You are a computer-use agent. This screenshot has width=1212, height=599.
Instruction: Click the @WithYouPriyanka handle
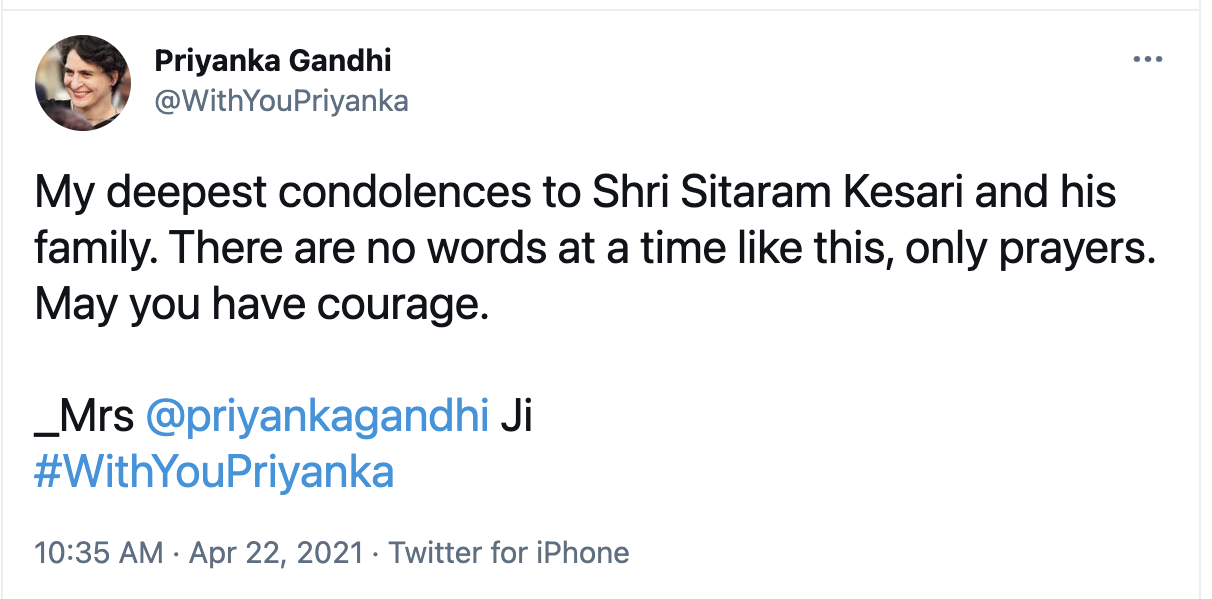(x=281, y=101)
